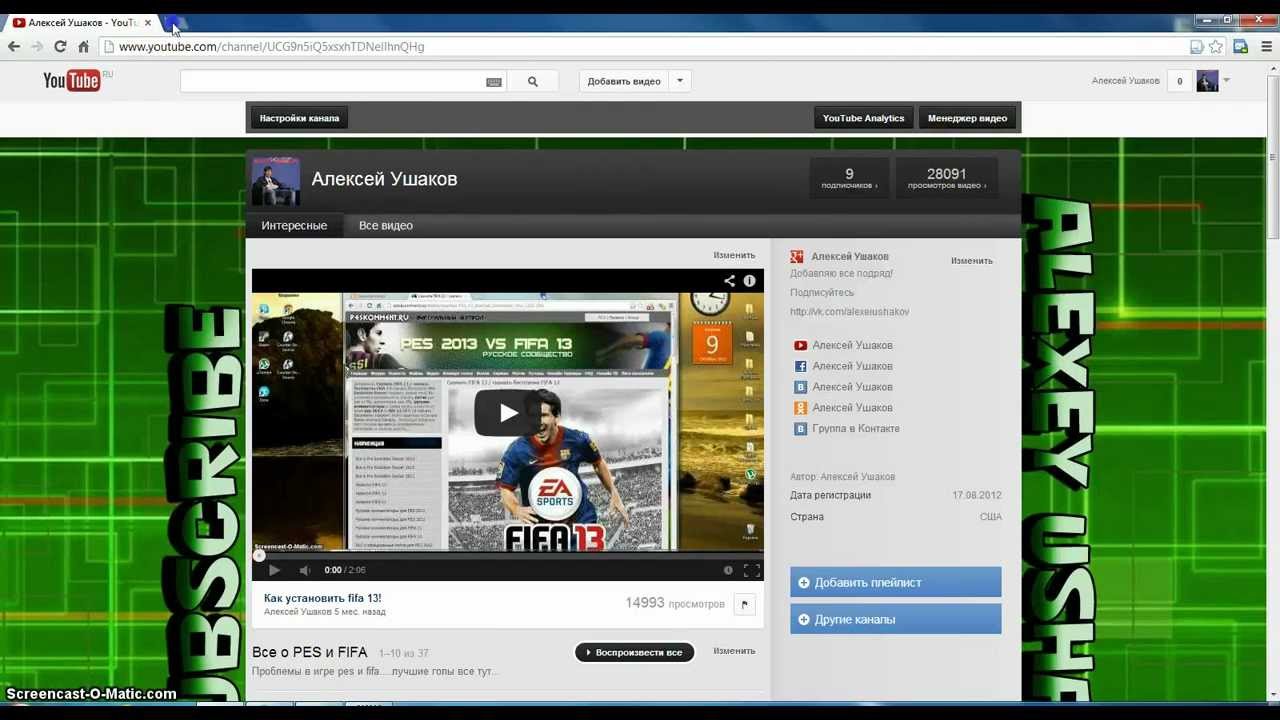Click the translate page icon in address bar
1280x720 pixels.
coord(1196,46)
